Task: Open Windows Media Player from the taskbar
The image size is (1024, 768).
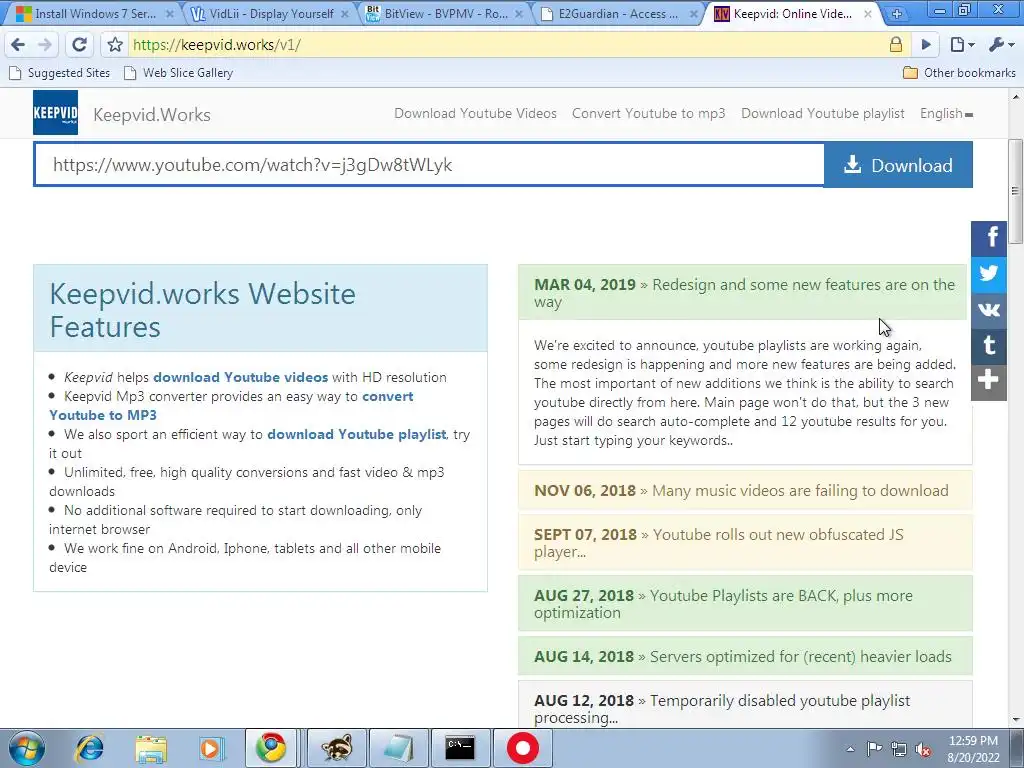Action: (211, 748)
